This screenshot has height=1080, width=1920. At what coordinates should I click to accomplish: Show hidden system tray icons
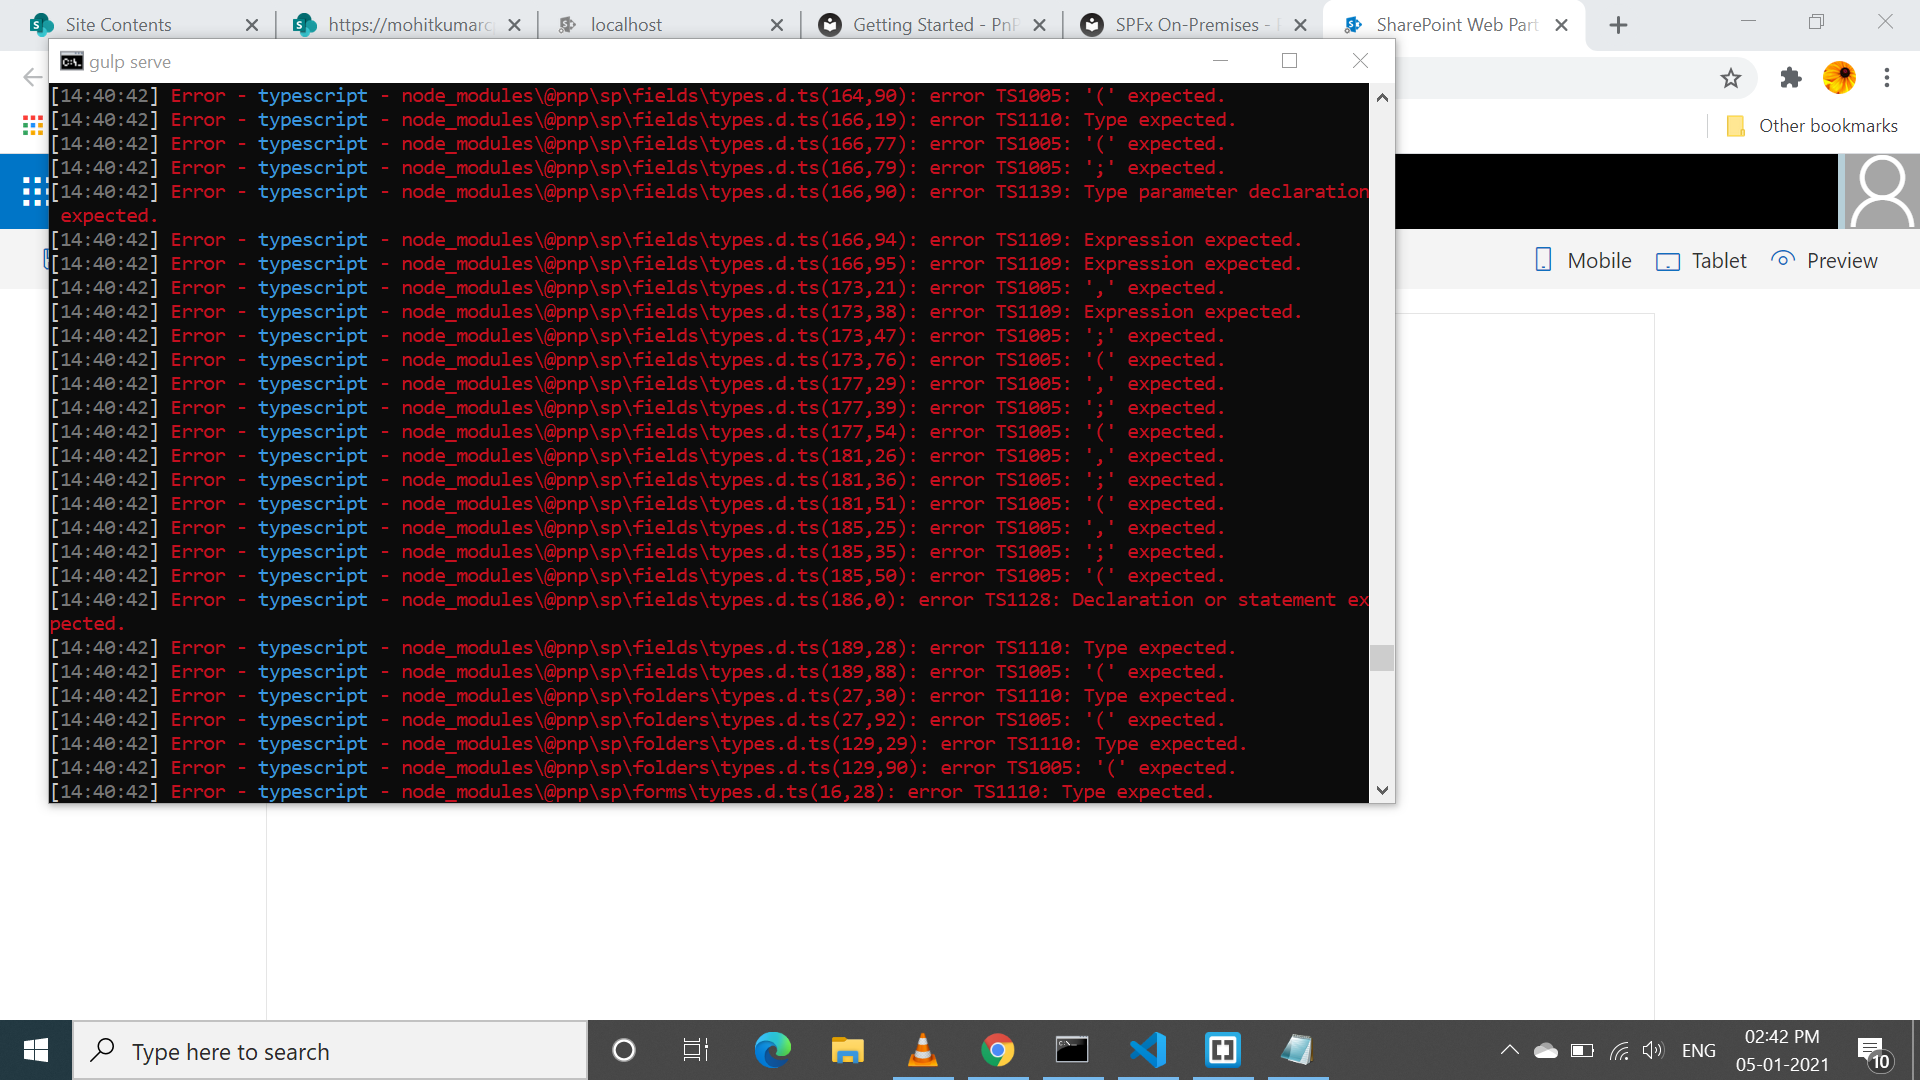click(1509, 1050)
